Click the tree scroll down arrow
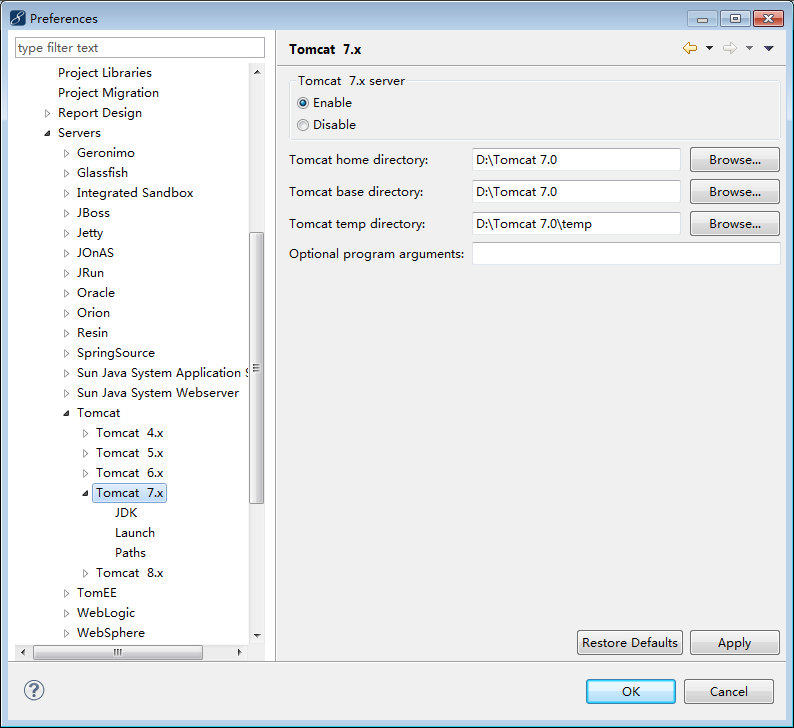 (x=257, y=635)
